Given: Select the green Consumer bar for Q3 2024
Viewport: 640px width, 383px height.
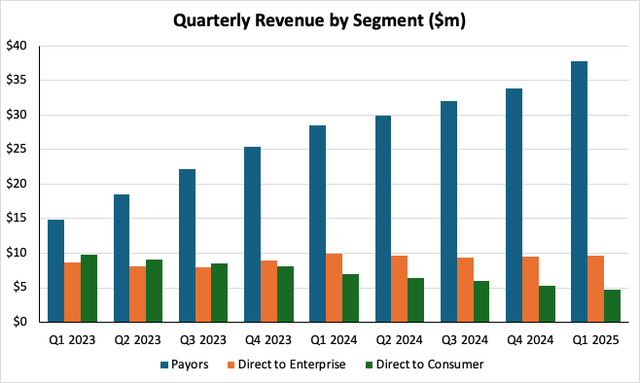Looking at the screenshot, I should point(481,302).
